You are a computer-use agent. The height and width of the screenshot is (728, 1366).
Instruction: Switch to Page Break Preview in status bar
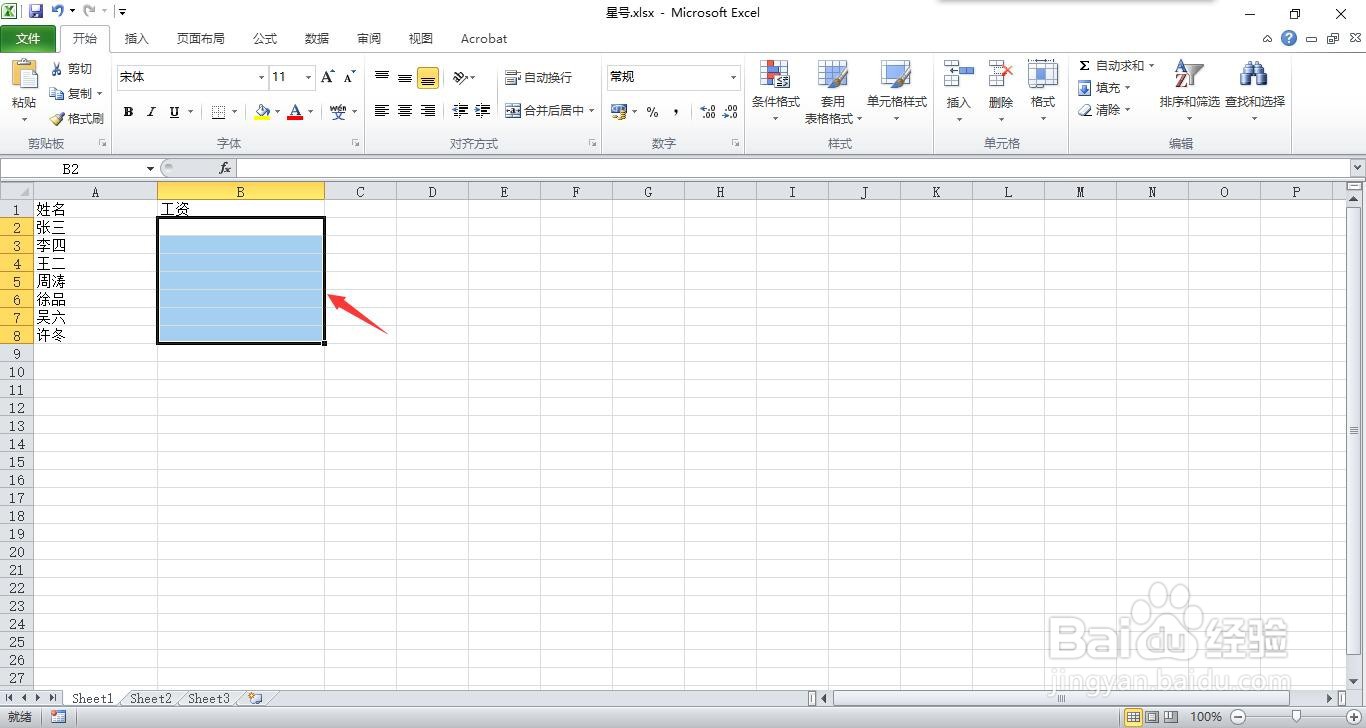click(x=1171, y=716)
